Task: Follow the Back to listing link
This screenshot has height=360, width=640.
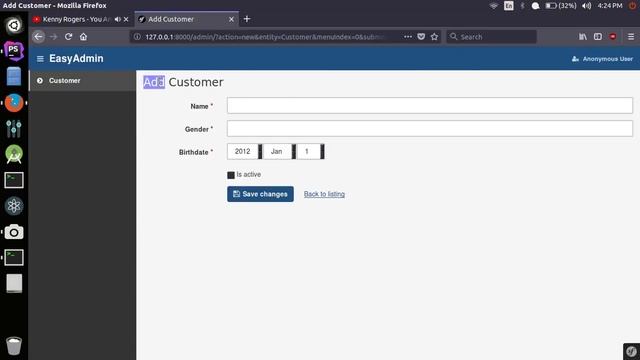Action: 324,194
